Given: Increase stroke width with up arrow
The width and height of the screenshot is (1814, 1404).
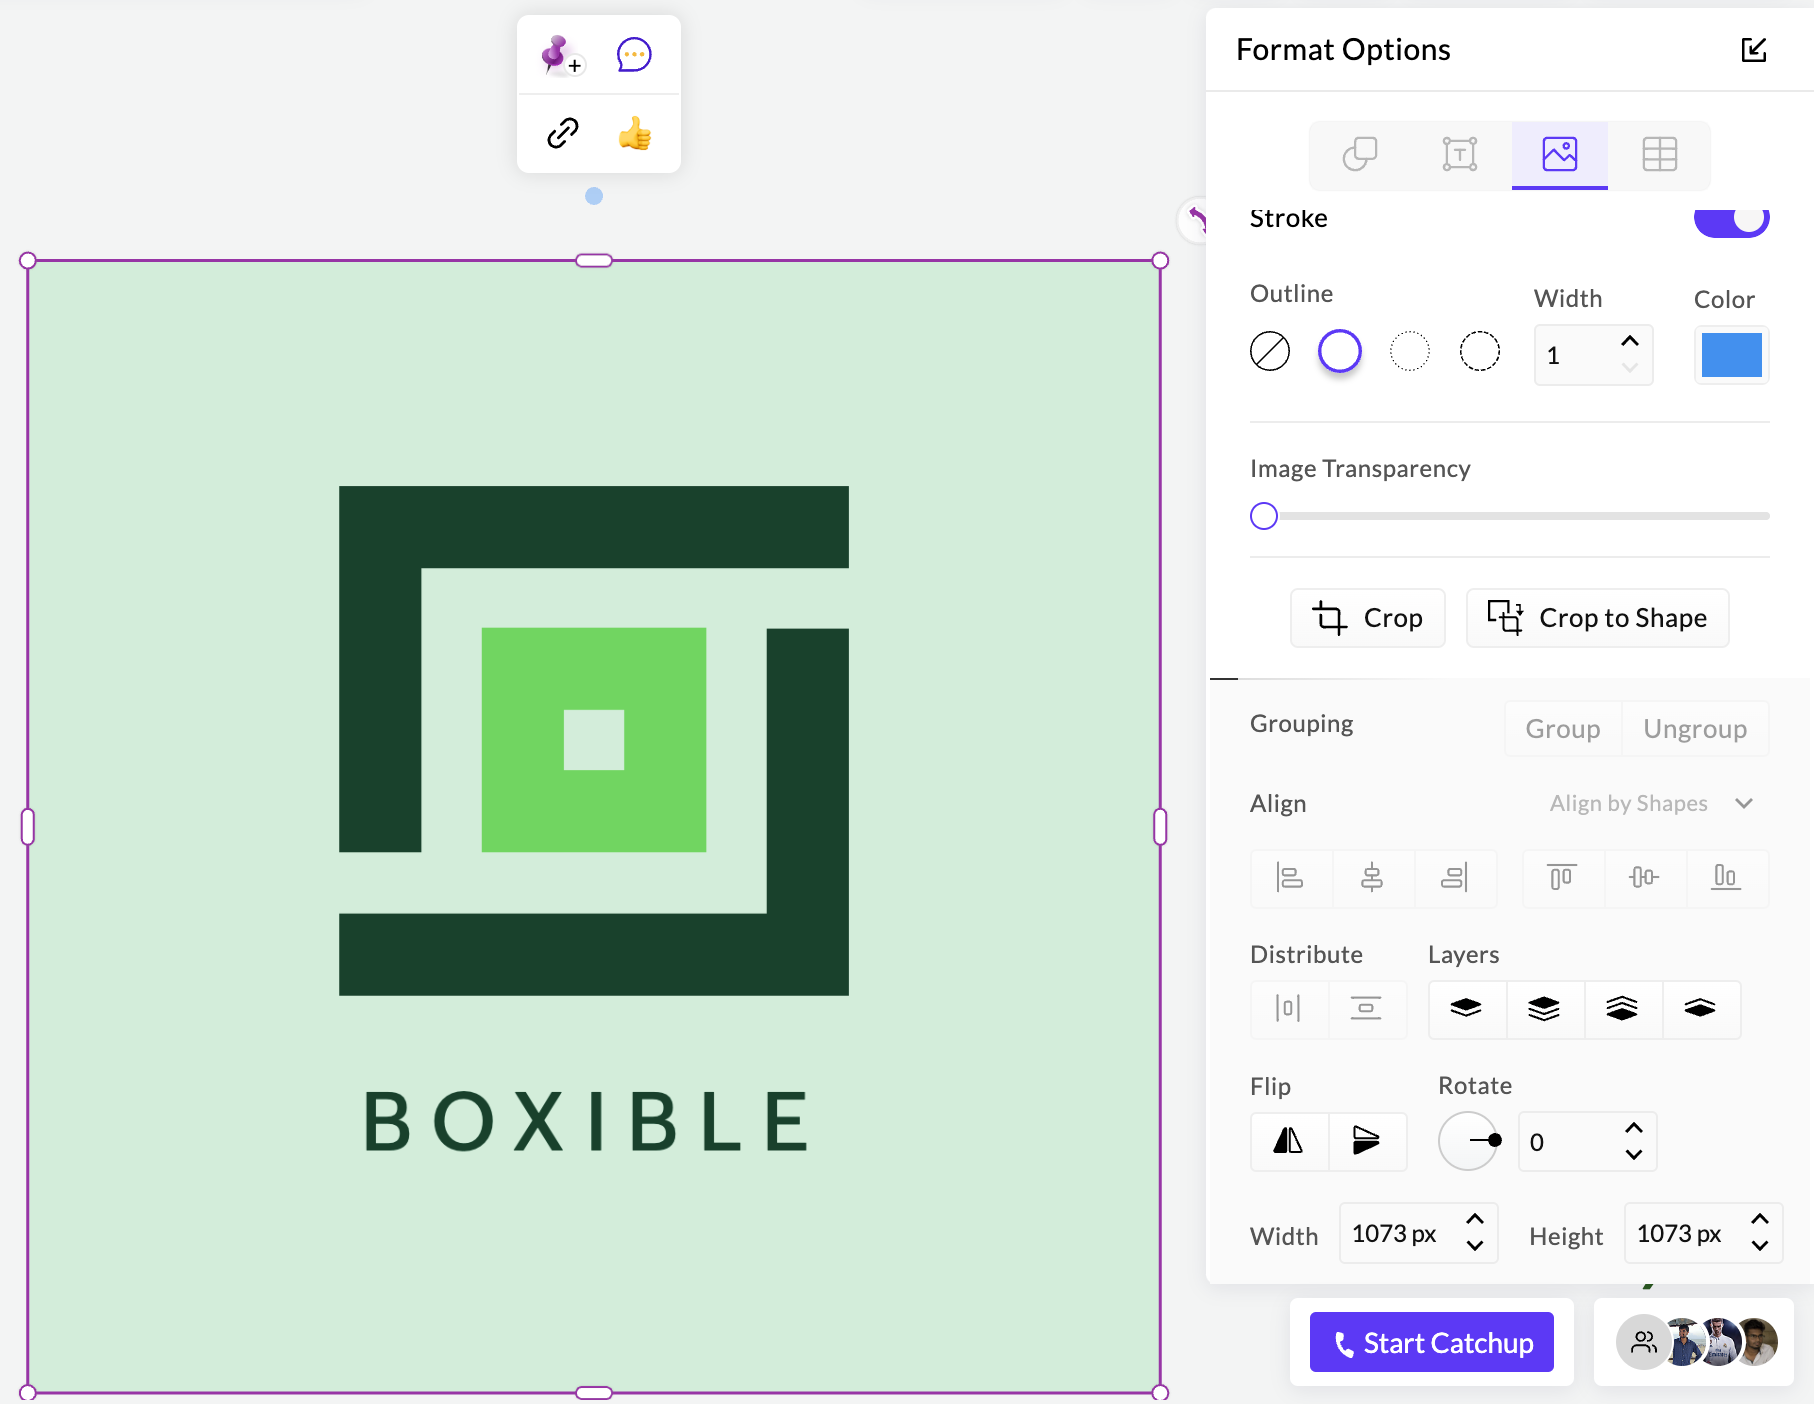Looking at the screenshot, I should click(1630, 342).
